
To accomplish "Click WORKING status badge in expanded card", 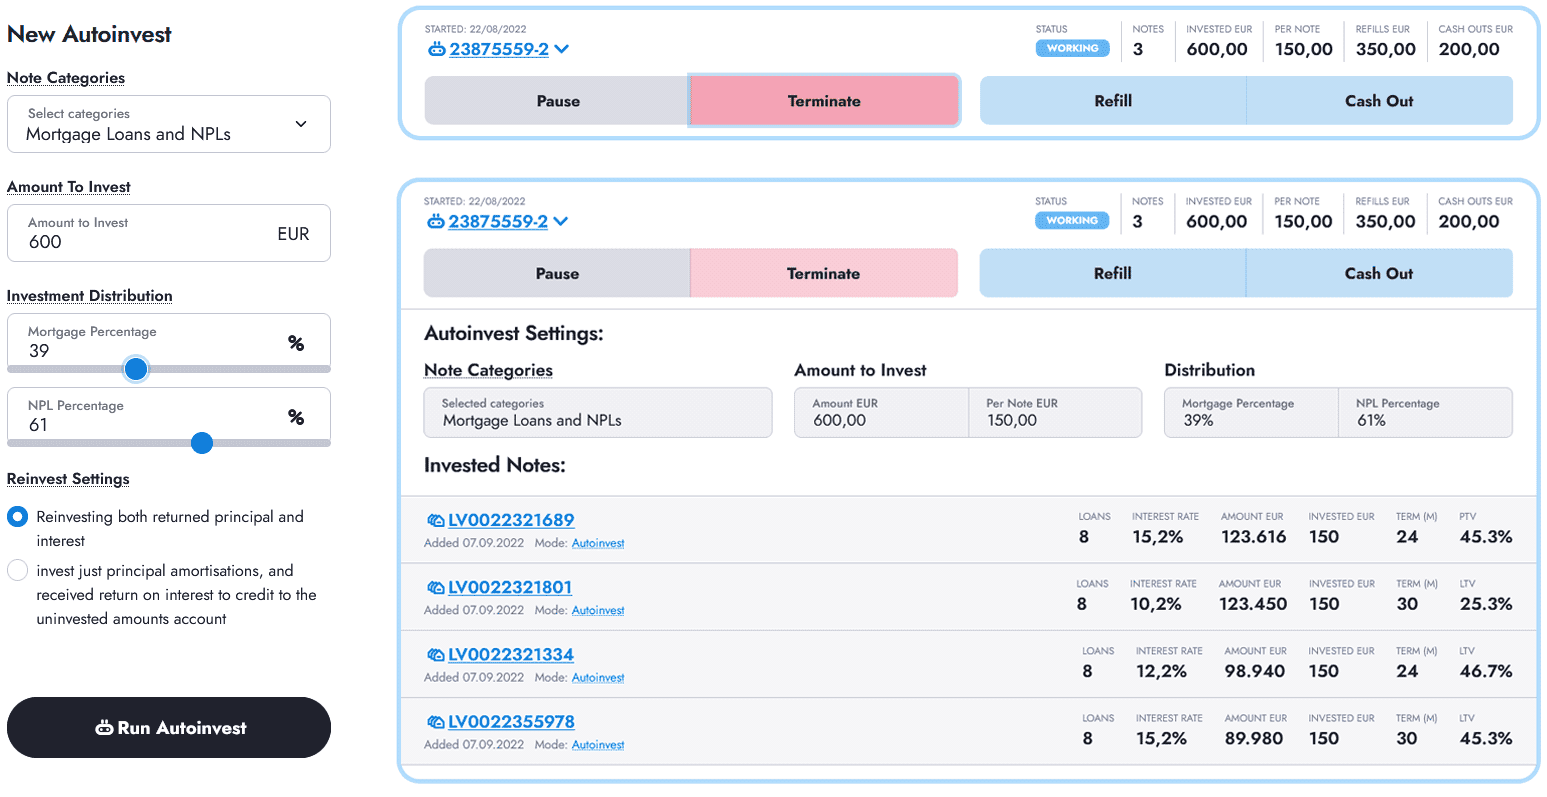I will click(1072, 220).
